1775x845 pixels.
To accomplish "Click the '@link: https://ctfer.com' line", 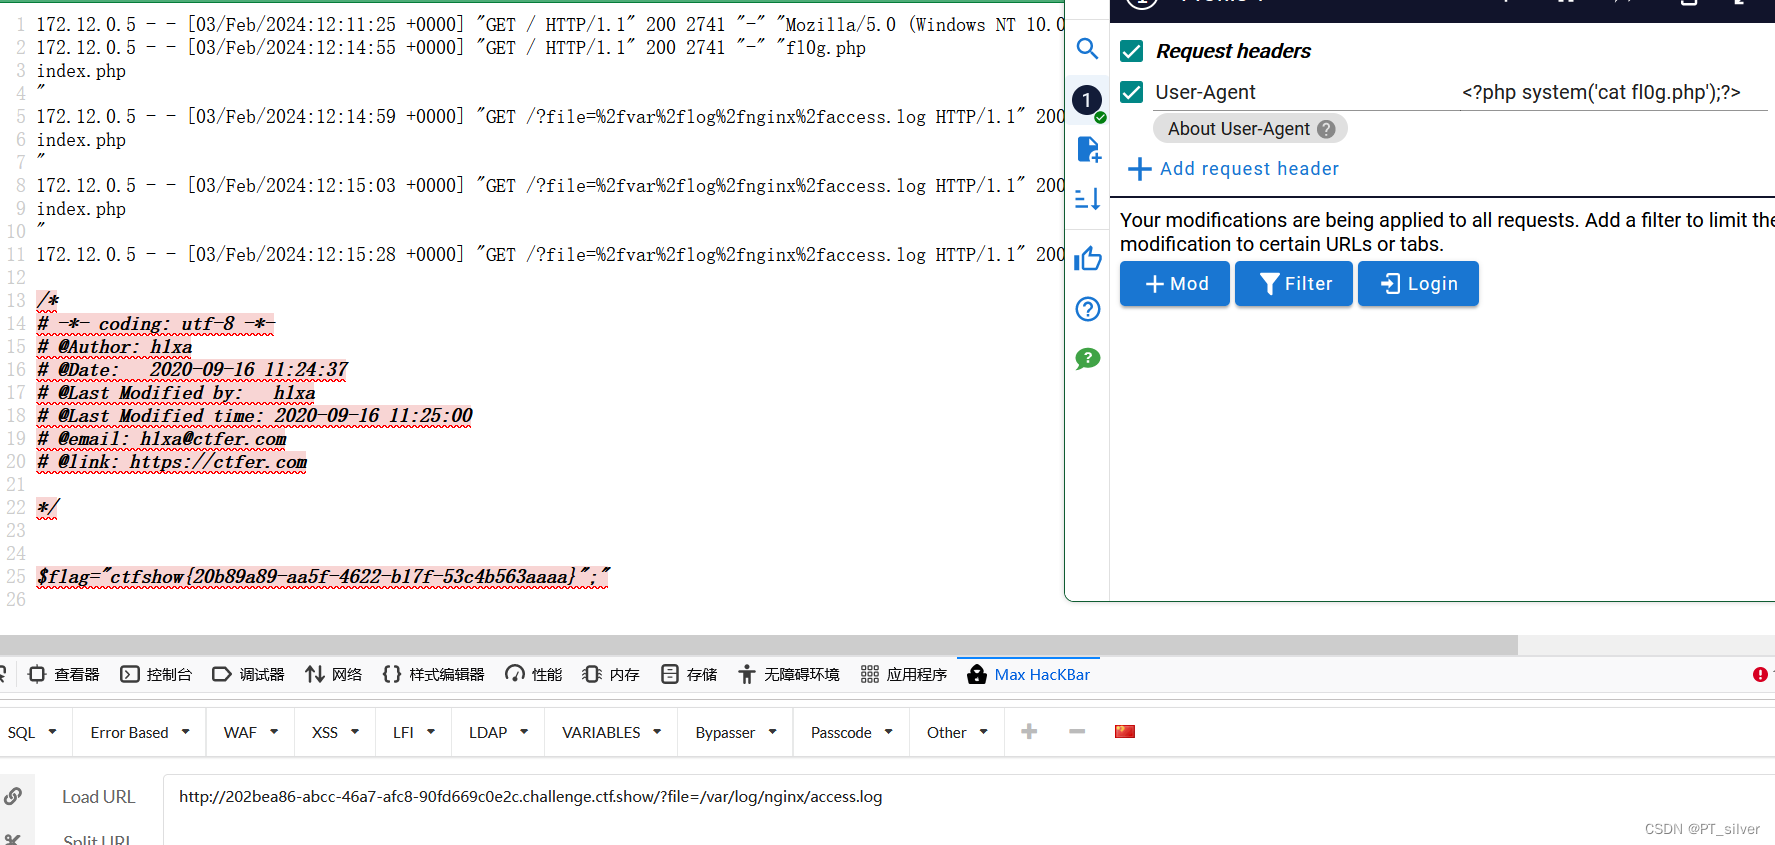I will (172, 462).
